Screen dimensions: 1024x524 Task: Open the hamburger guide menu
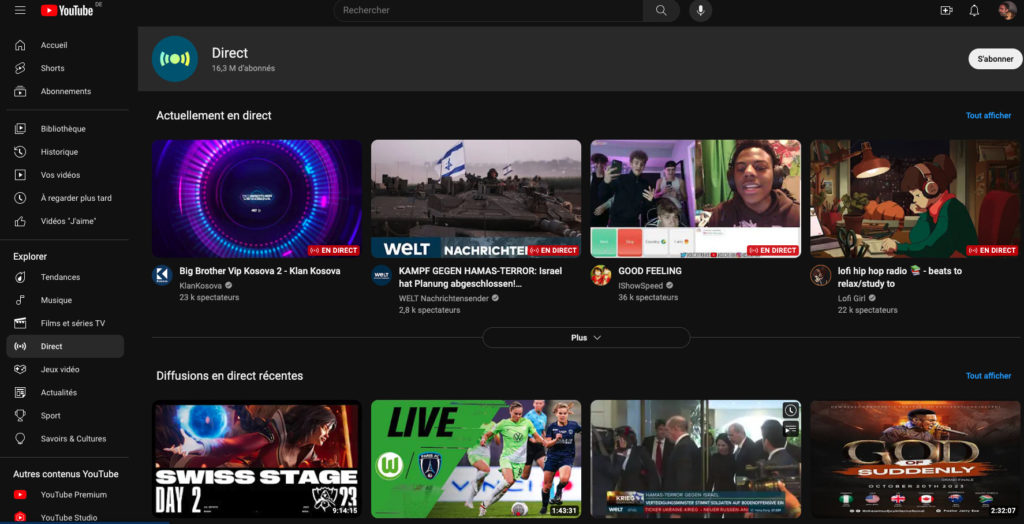pyautogui.click(x=20, y=10)
